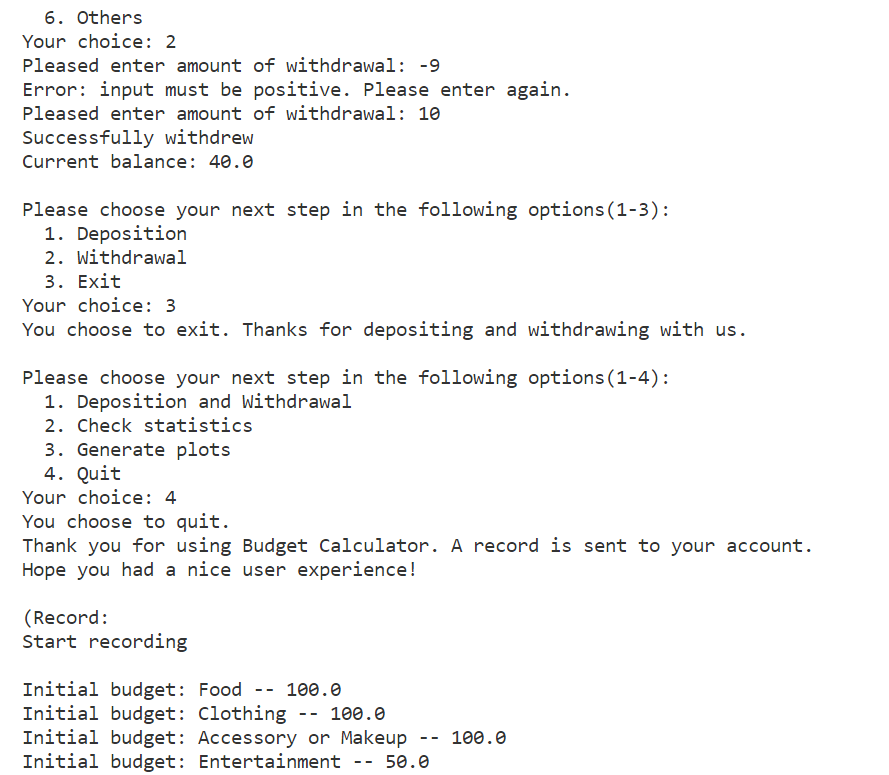Click the first 'Your choice: 2' line
This screenshot has height=775, width=889.
click(x=99, y=42)
